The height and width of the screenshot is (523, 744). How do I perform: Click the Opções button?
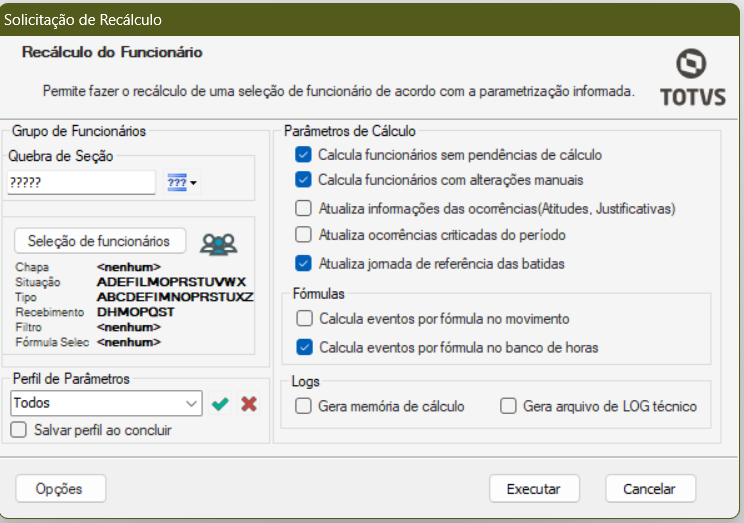coord(60,489)
